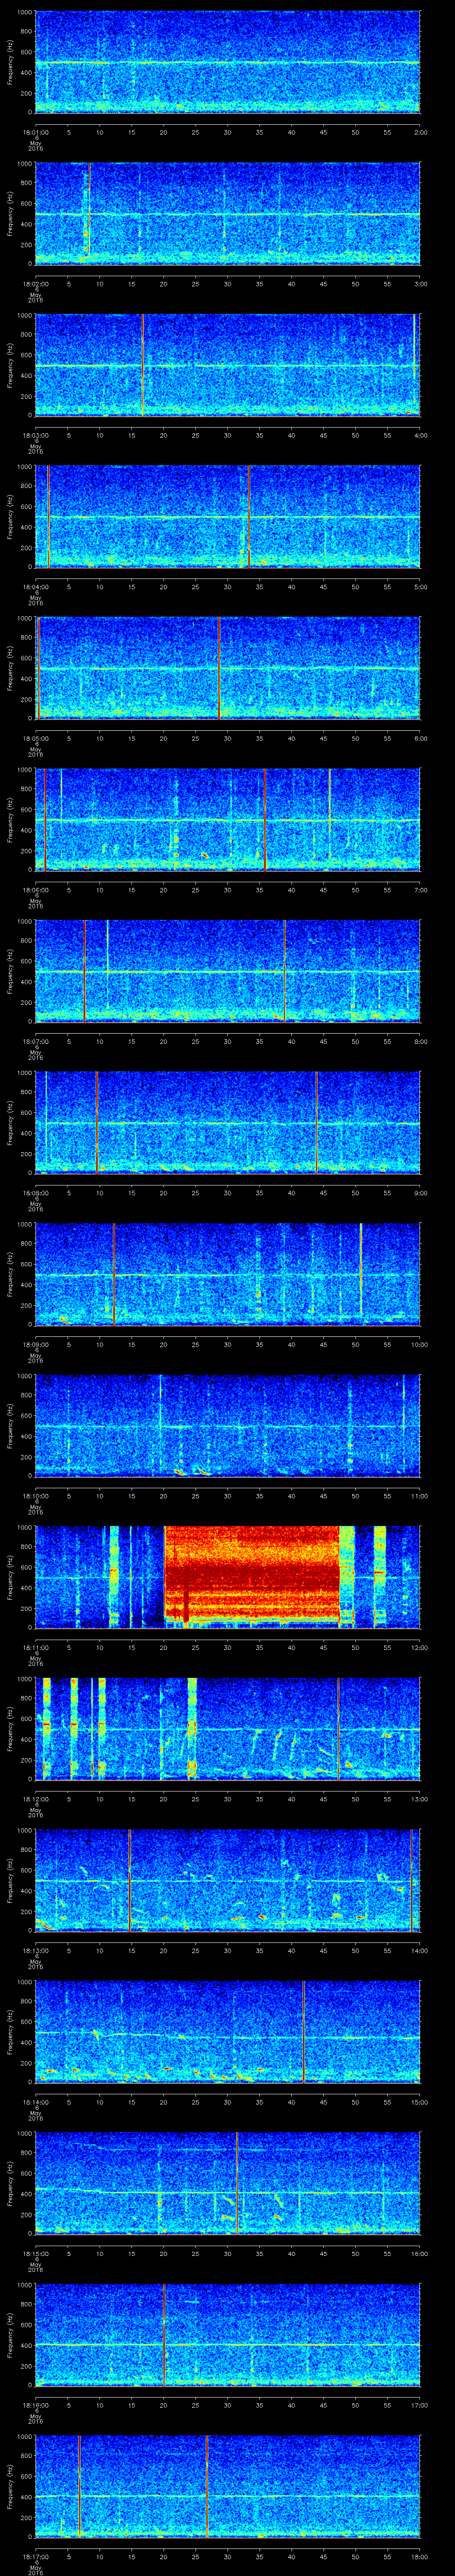Click the spectrogram panel starting at 18:16:00

227,2335
